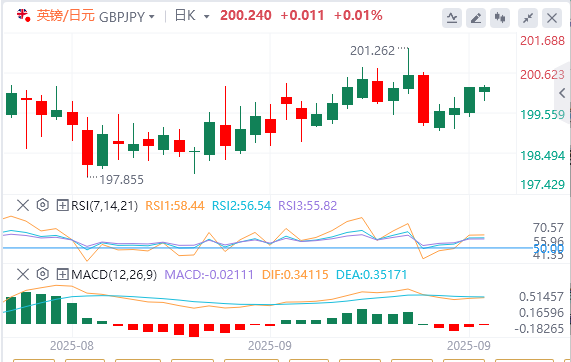Expand the MACD panel plus box

click(62, 274)
